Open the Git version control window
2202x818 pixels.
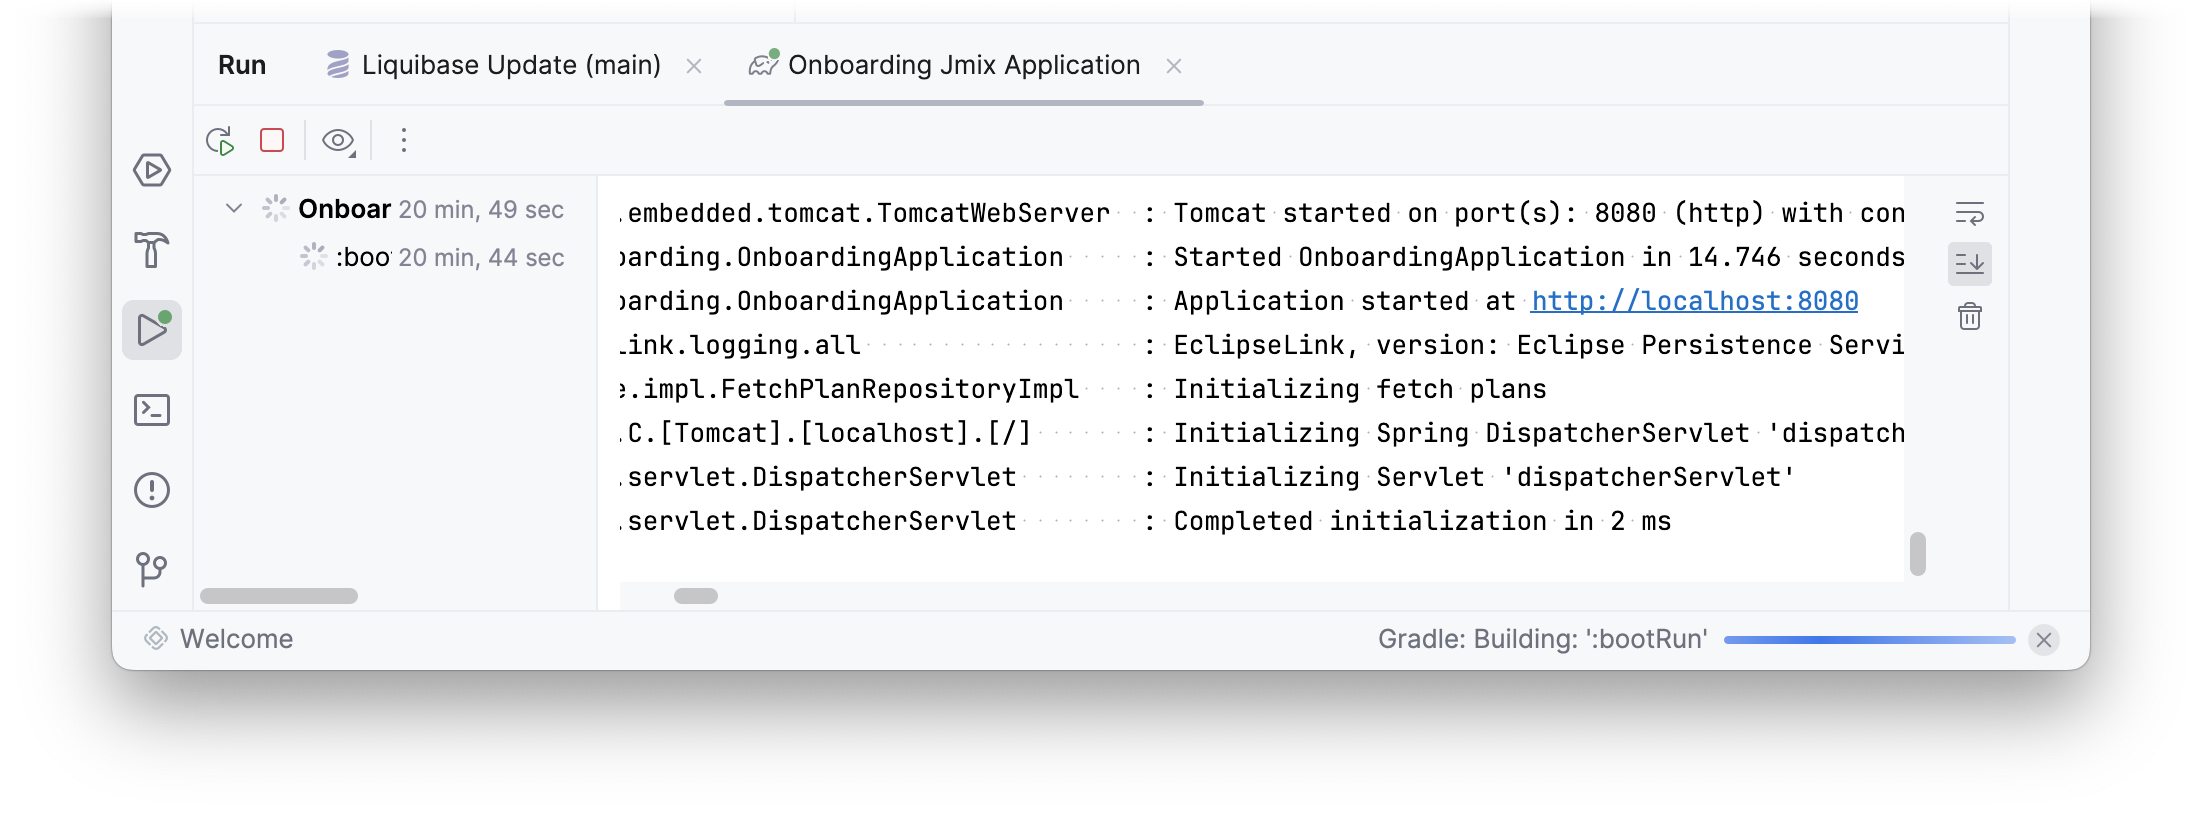pyautogui.click(x=152, y=570)
